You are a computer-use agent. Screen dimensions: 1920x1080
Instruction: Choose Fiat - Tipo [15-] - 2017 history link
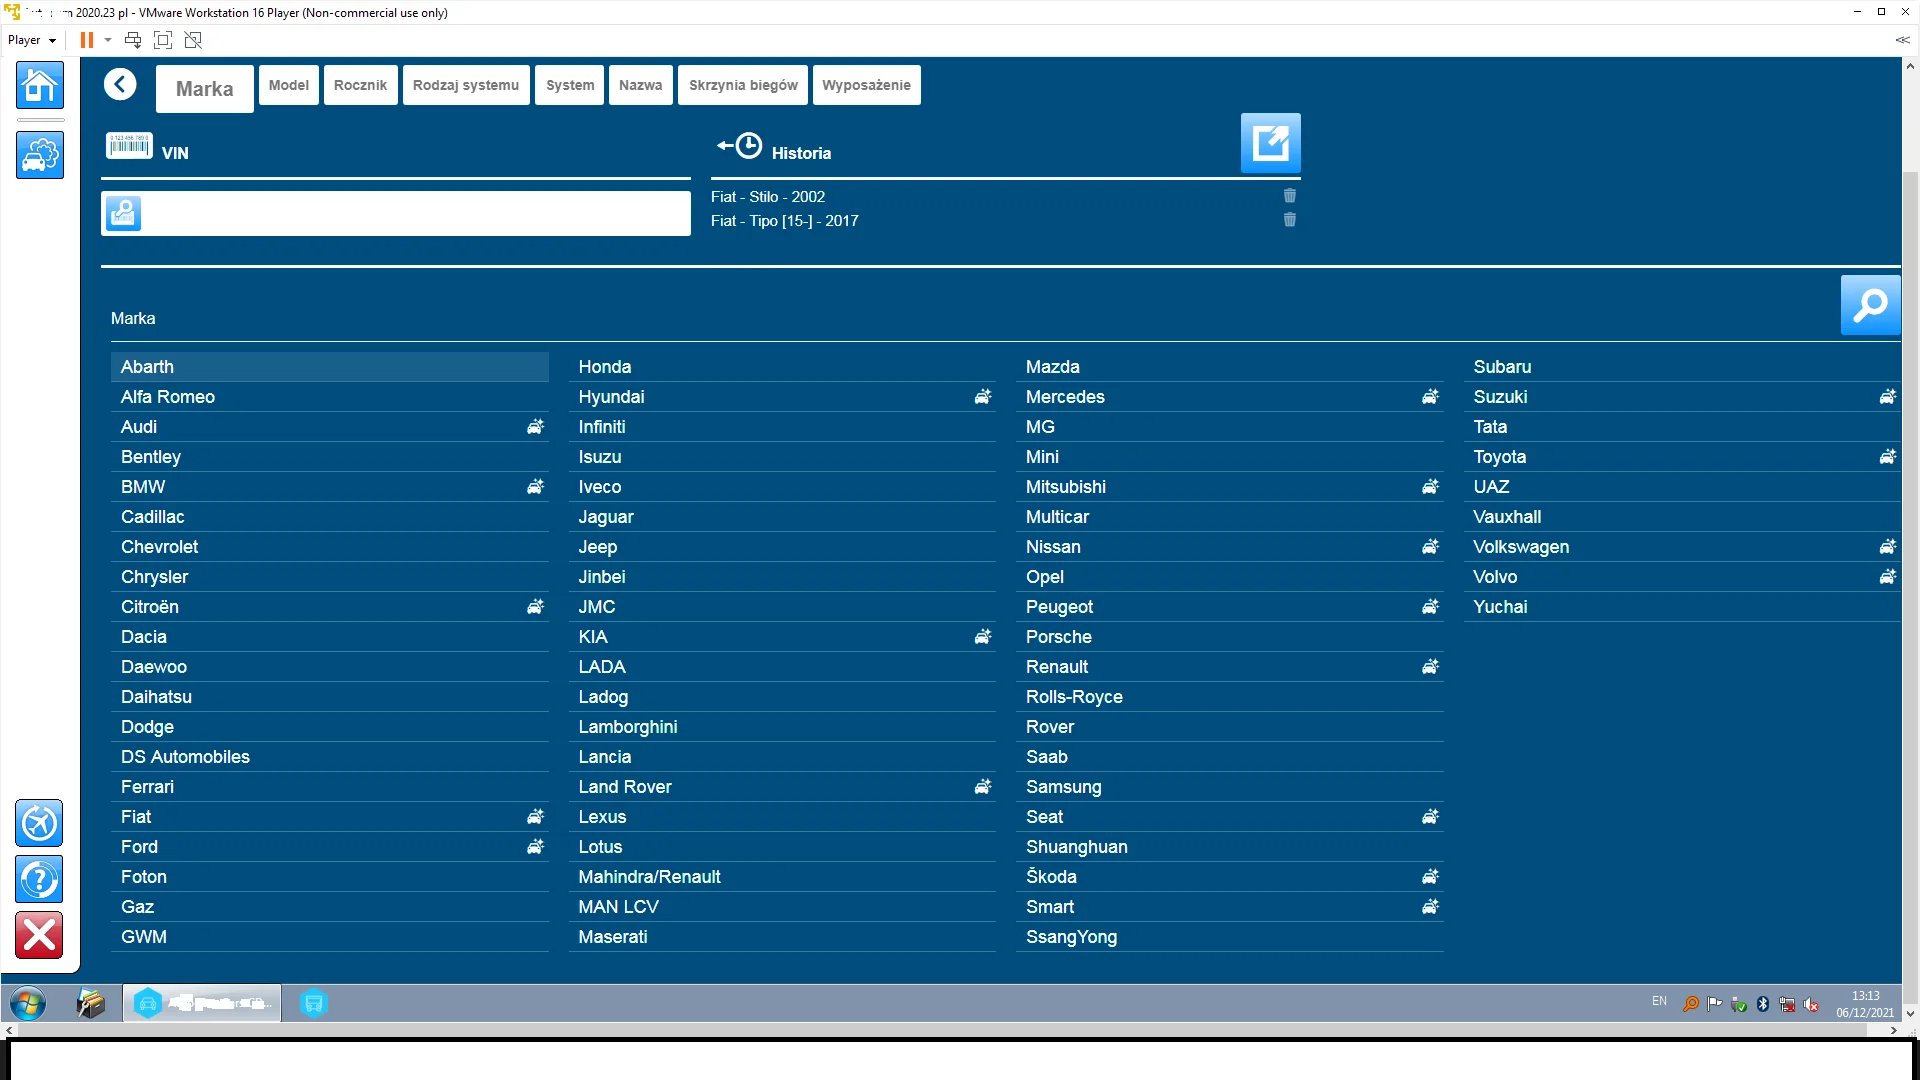[784, 221]
